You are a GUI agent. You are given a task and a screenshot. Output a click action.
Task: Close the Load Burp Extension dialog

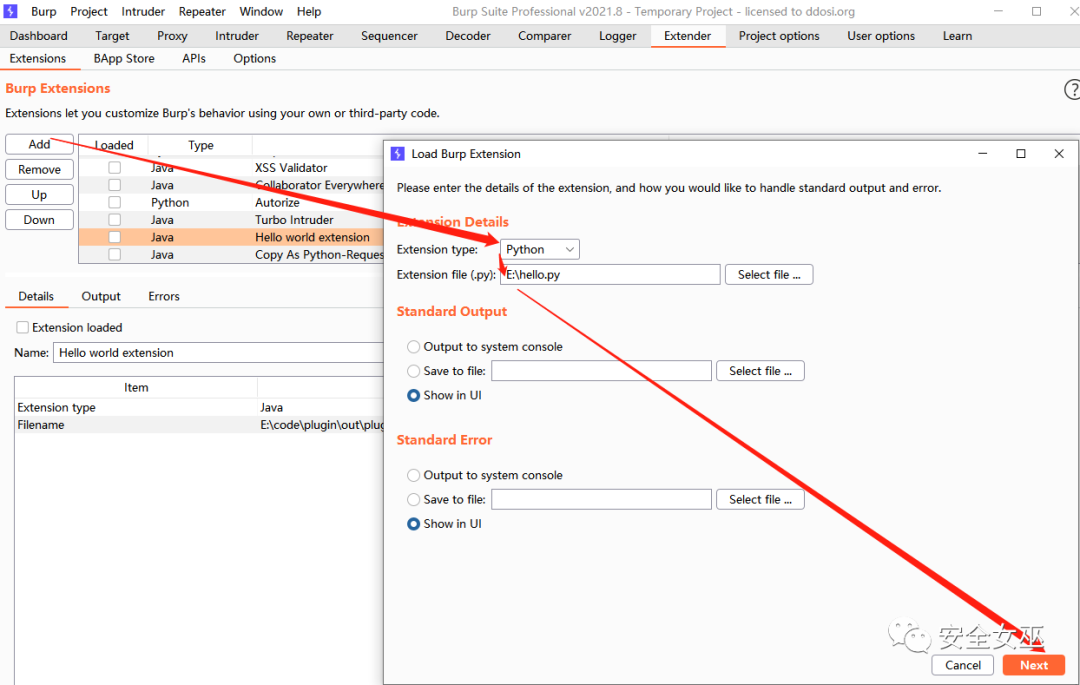tap(1059, 154)
